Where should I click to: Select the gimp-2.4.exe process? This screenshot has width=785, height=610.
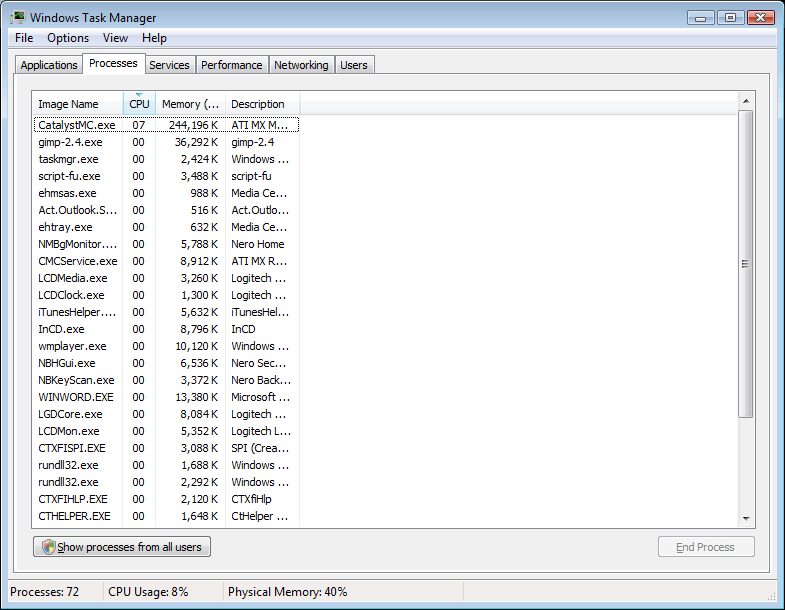coord(166,142)
